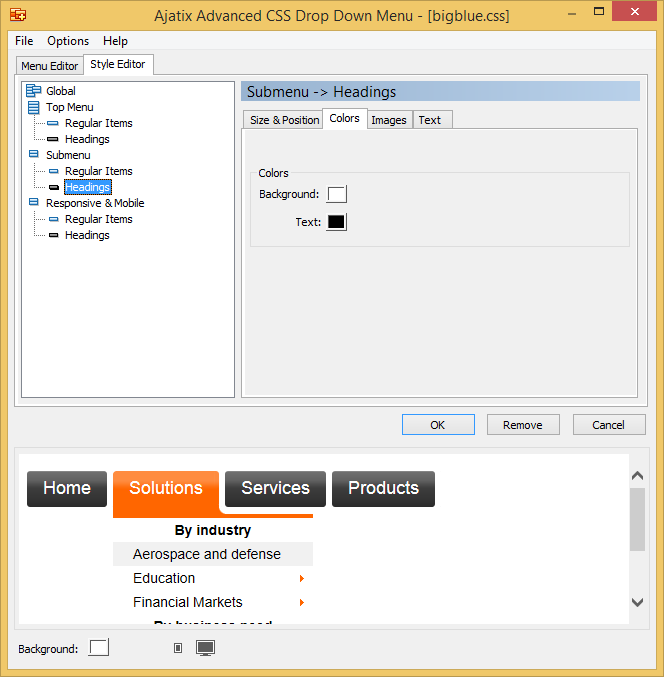Pick the heading Background color swatch
The height and width of the screenshot is (677, 664).
coord(337,194)
